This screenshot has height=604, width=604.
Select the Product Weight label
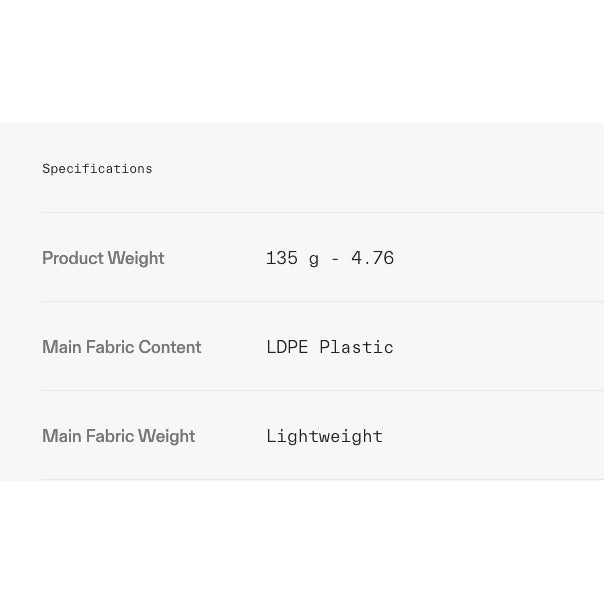point(103,258)
